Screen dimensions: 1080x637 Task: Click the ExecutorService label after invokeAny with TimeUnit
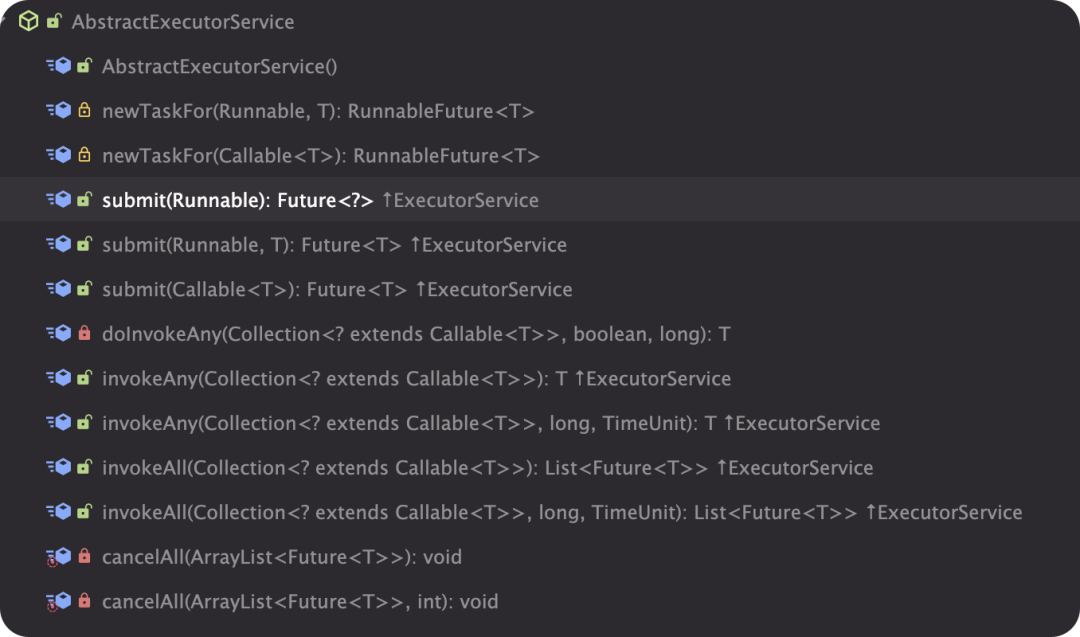[805, 422]
